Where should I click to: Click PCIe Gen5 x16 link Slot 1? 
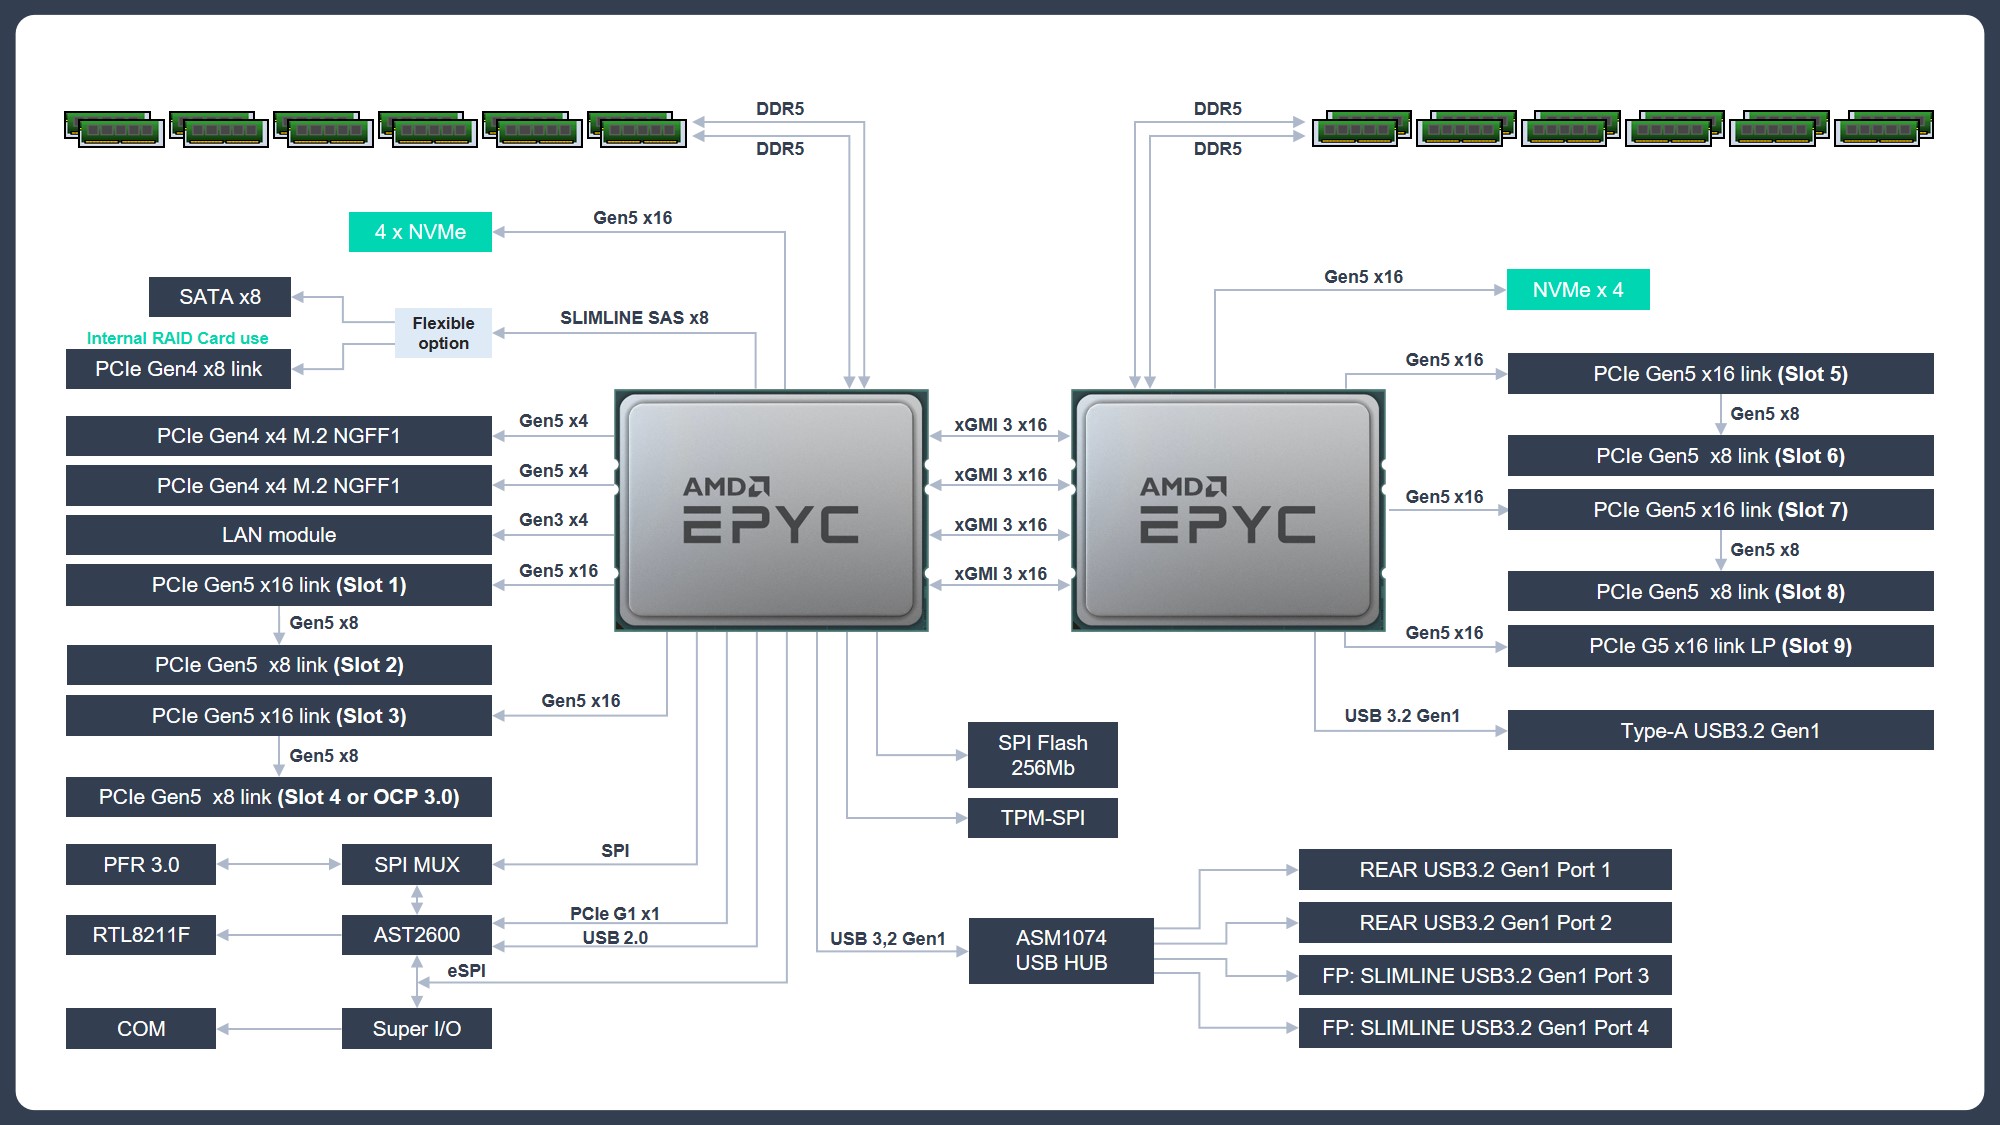(x=279, y=585)
